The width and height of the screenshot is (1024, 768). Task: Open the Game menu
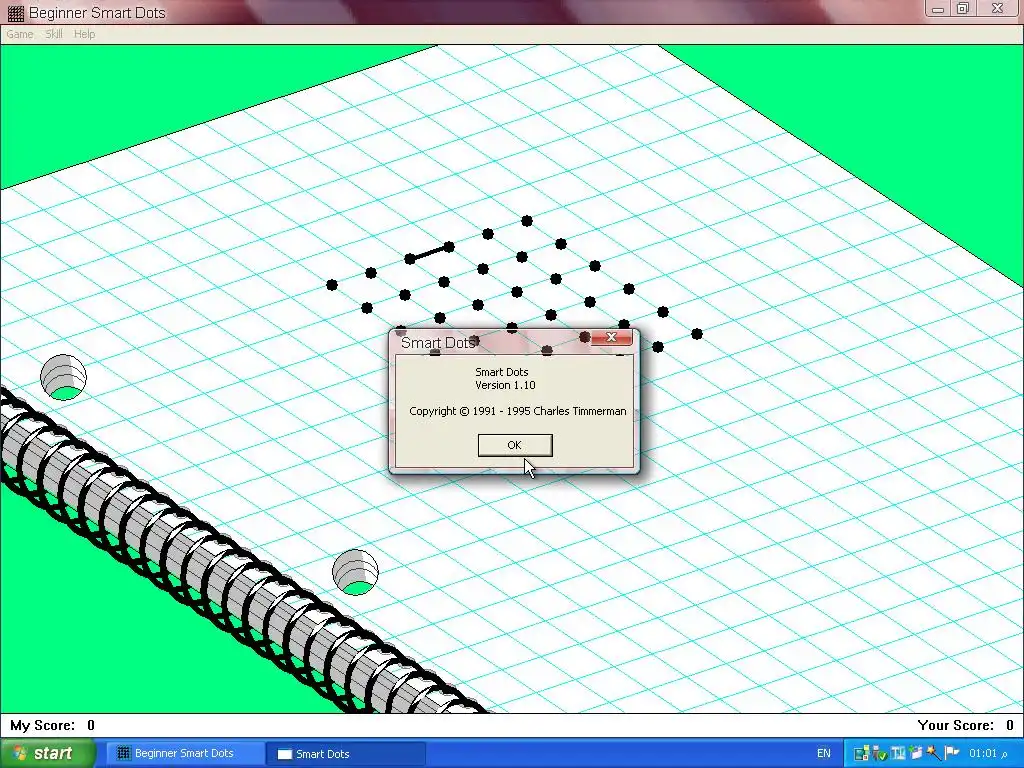pyautogui.click(x=20, y=34)
